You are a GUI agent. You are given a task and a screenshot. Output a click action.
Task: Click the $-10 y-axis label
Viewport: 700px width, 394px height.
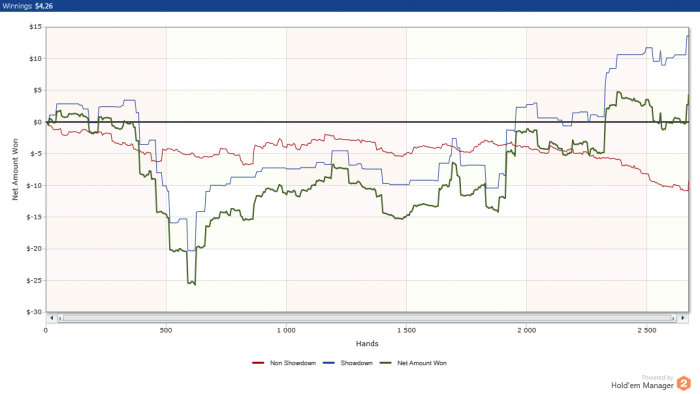pos(34,185)
